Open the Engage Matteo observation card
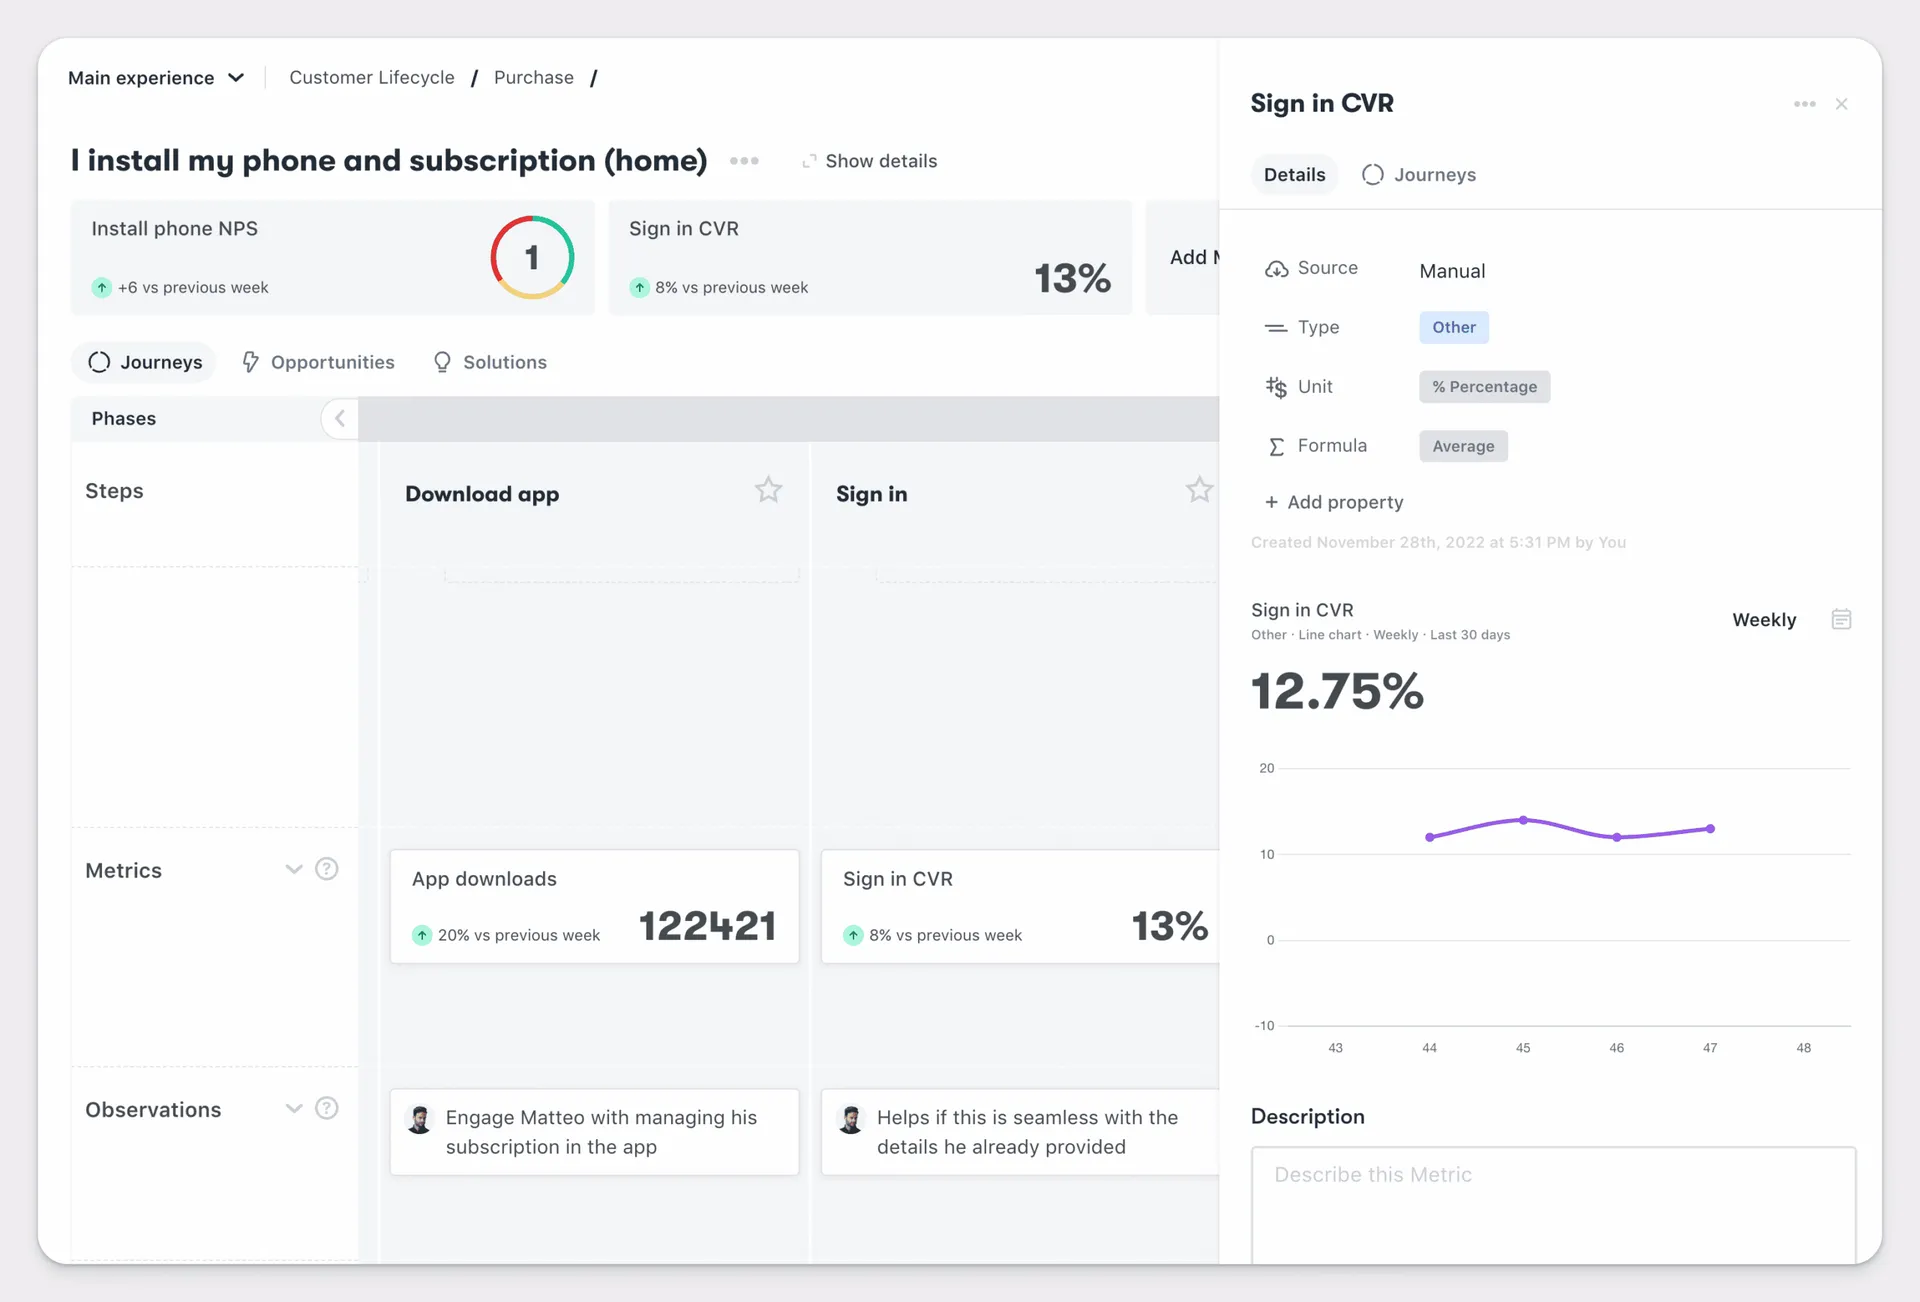Viewport: 1920px width, 1302px height. point(594,1132)
